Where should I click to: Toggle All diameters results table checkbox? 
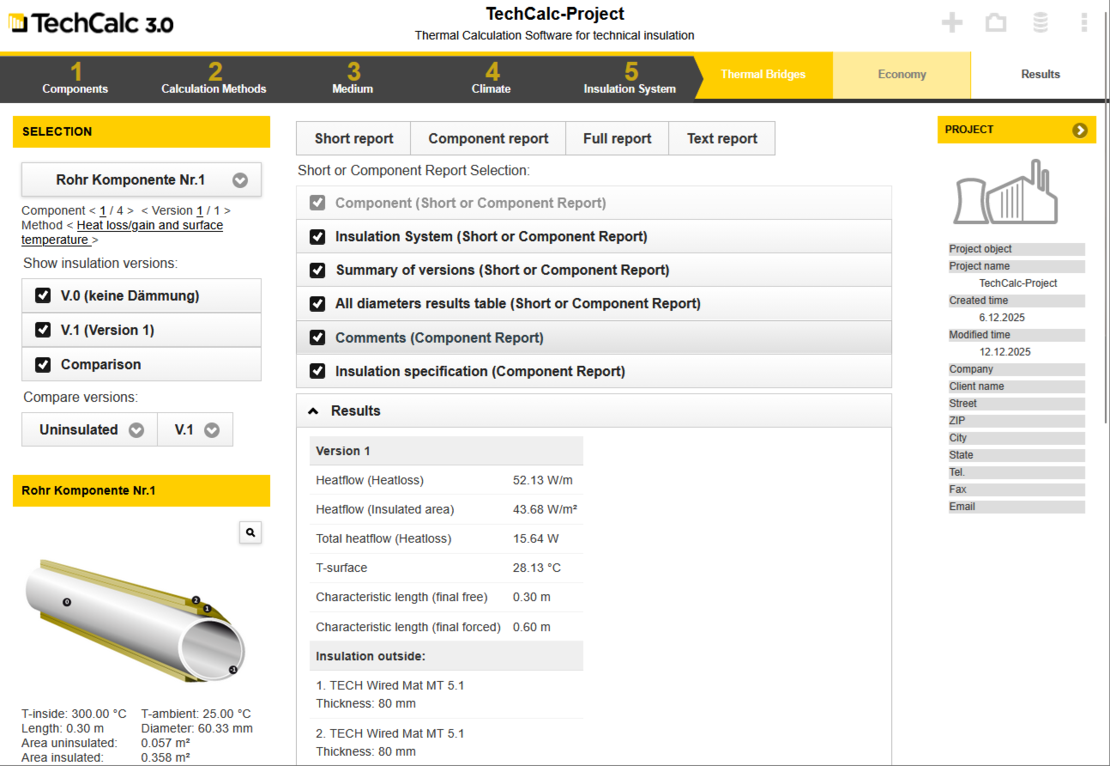point(318,304)
